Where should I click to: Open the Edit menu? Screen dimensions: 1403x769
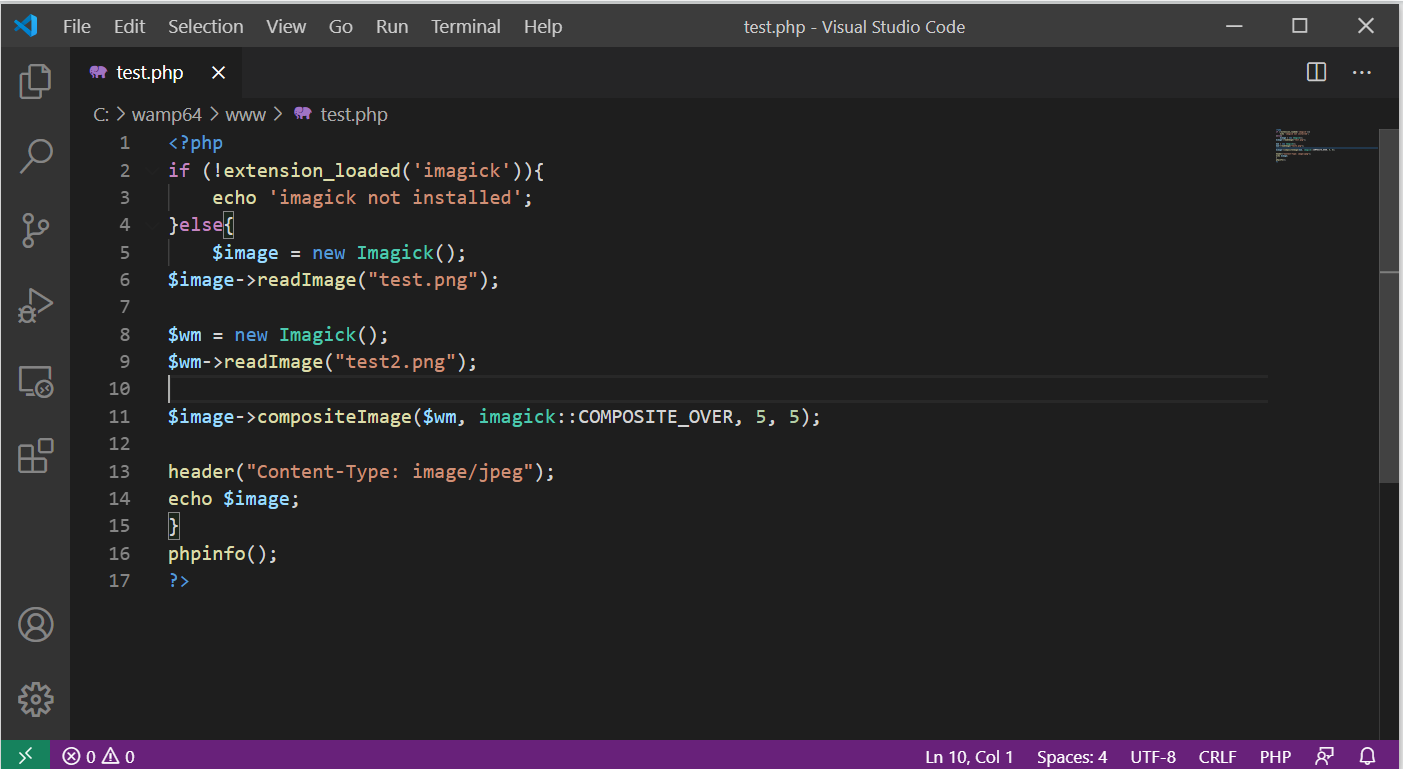pyautogui.click(x=129, y=27)
